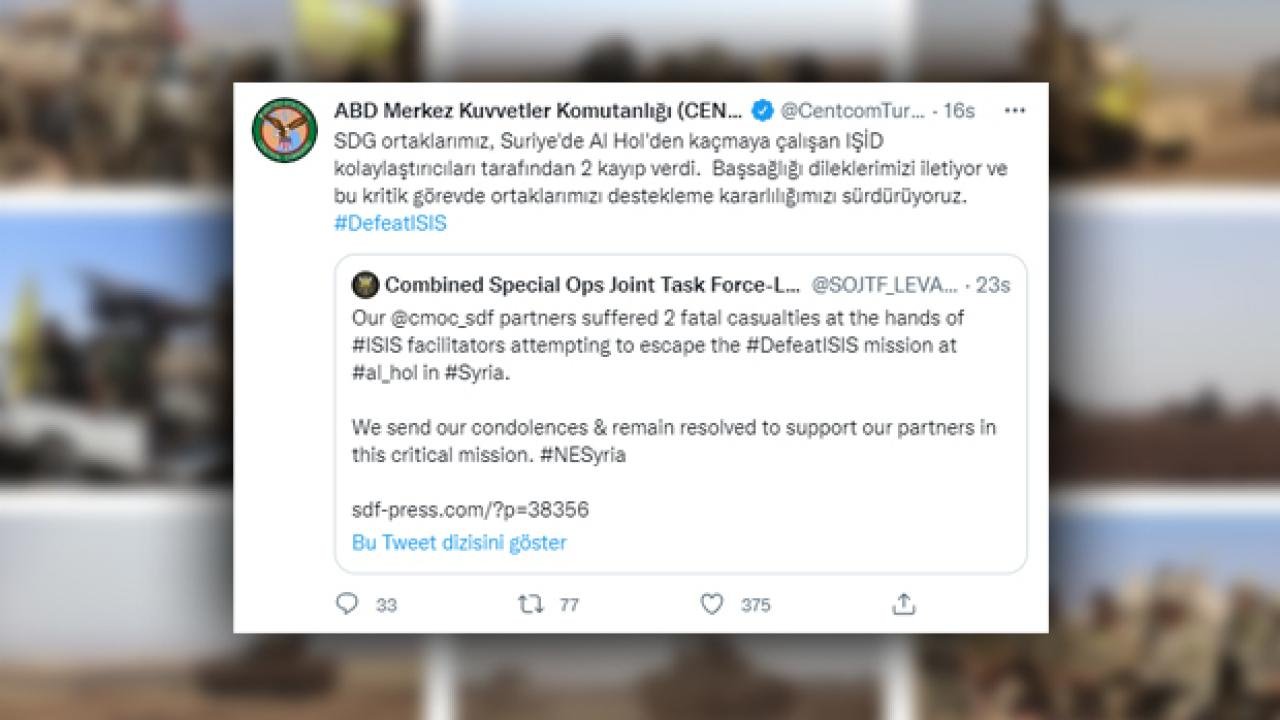Click the @CentcomTur handle
Viewport: 1280px width, 720px height.
tap(852, 110)
